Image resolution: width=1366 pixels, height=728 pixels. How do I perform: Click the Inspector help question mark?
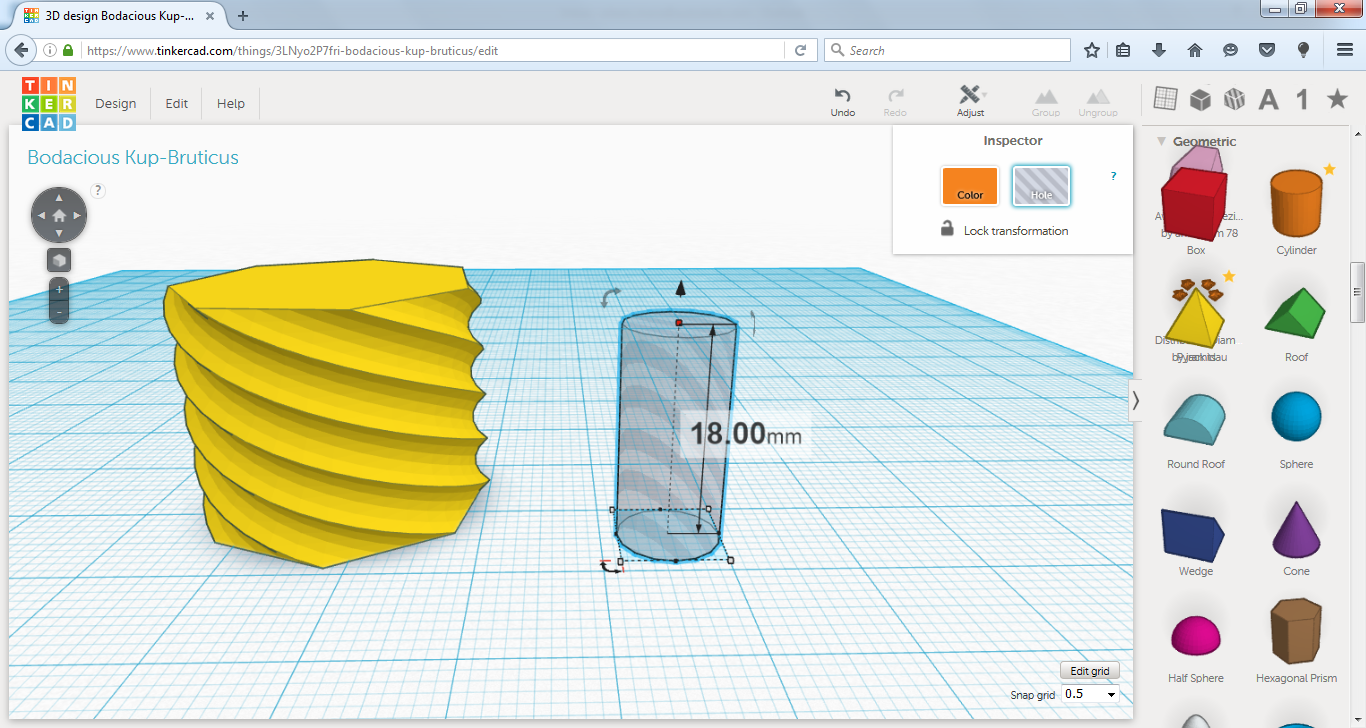[1114, 176]
